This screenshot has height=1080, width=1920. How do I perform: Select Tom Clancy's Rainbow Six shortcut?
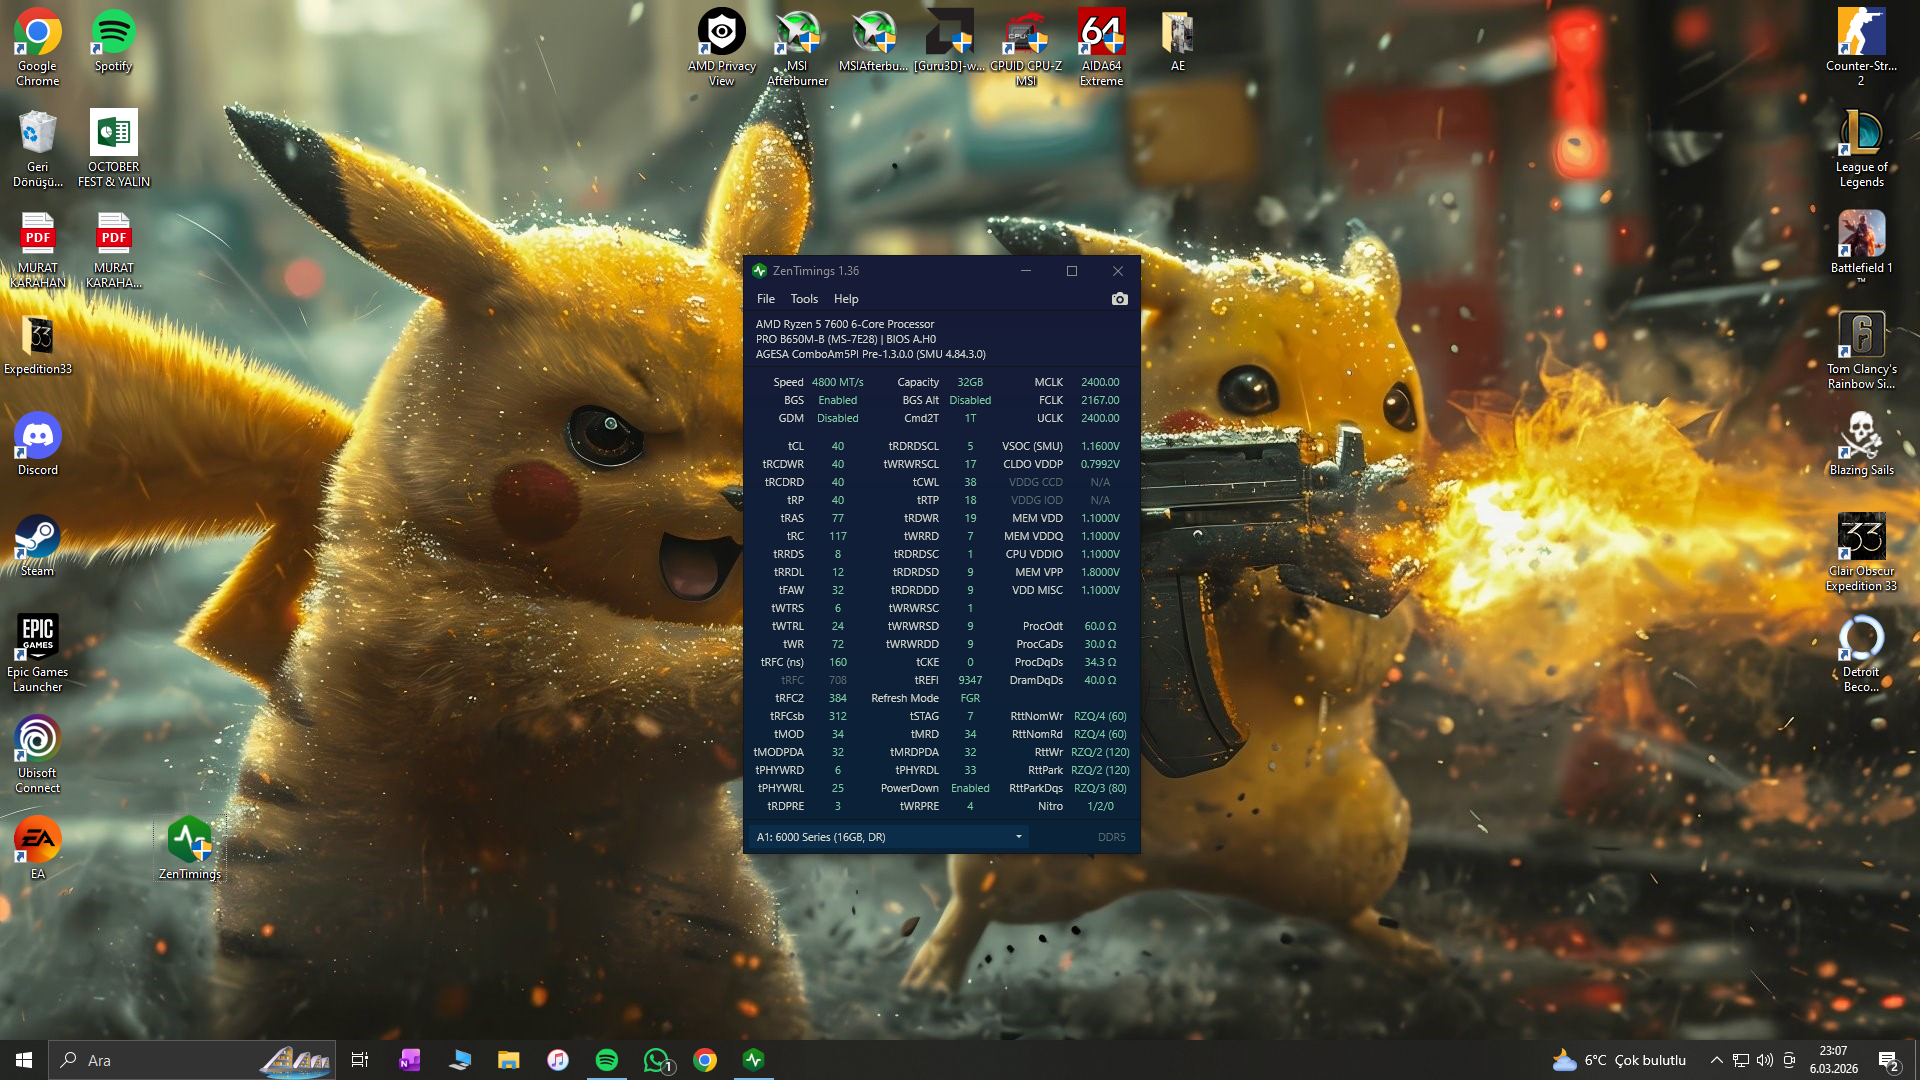pos(1861,350)
